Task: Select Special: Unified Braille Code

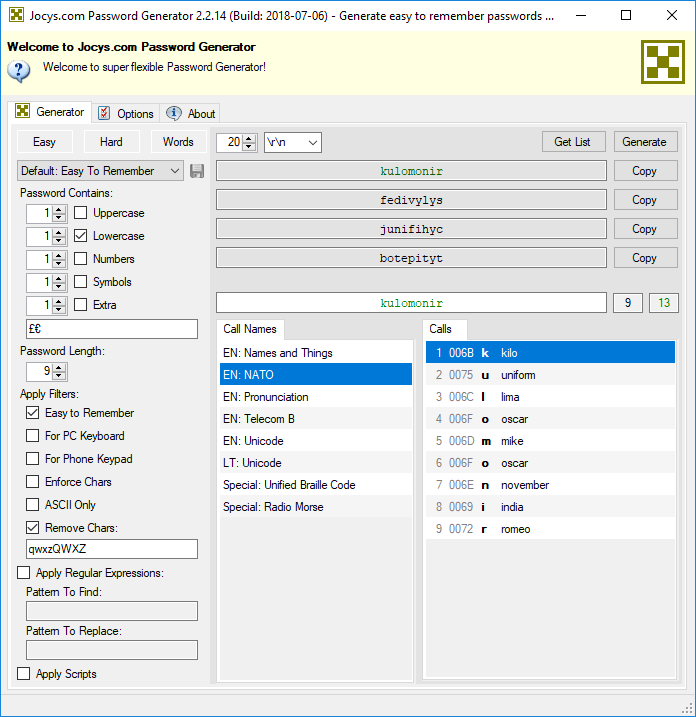Action: click(x=316, y=484)
